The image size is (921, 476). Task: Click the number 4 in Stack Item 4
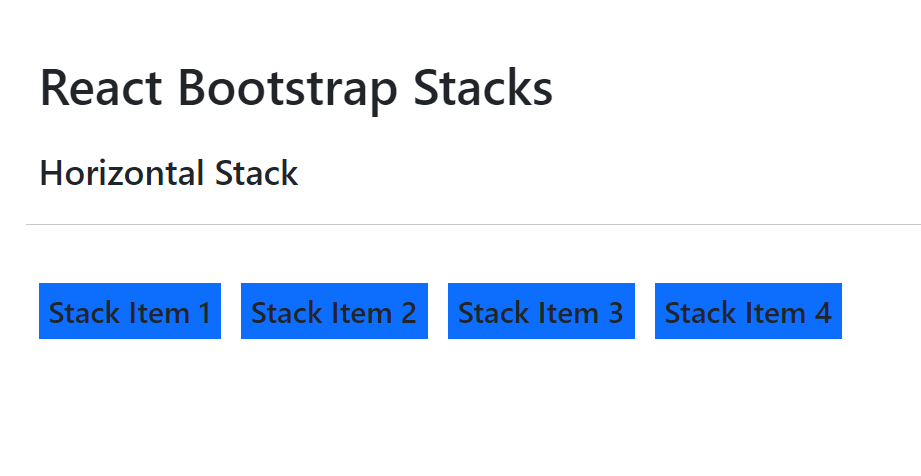pos(823,313)
